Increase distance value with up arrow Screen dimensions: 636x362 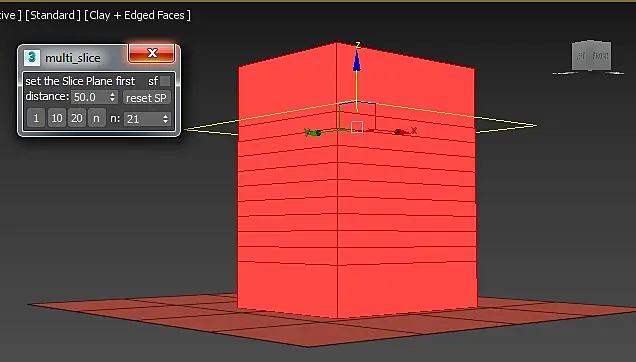coord(112,94)
